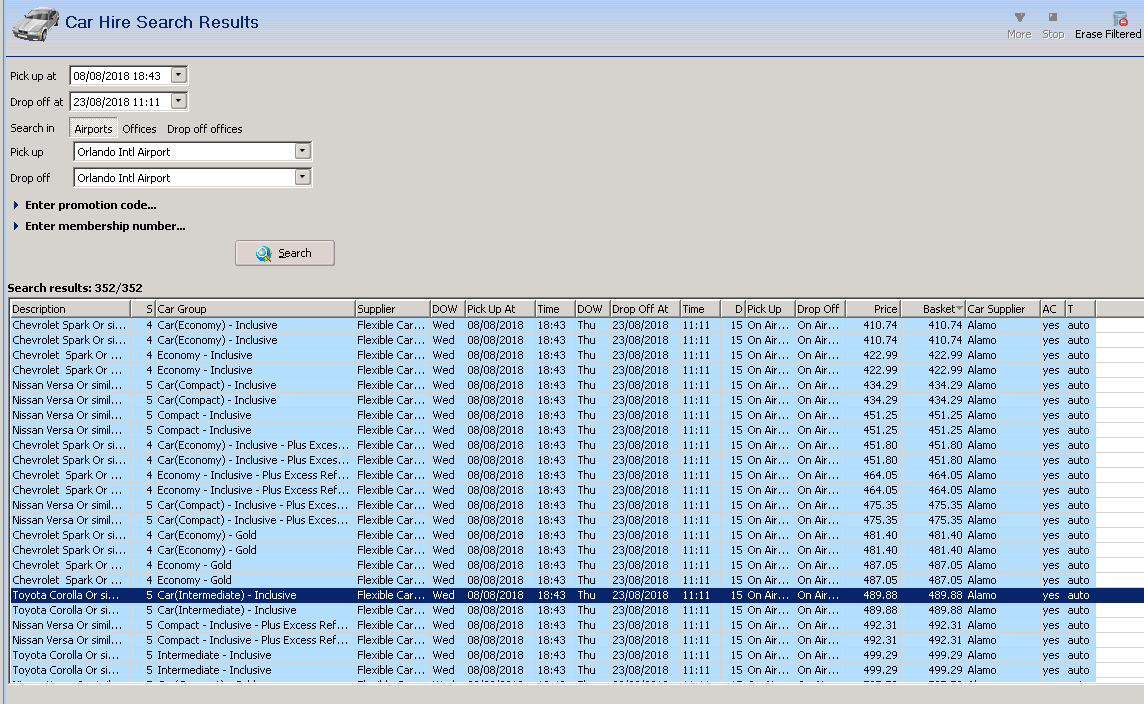
Task: Open the Pick up location dropdown arrow
Action: [x=303, y=151]
